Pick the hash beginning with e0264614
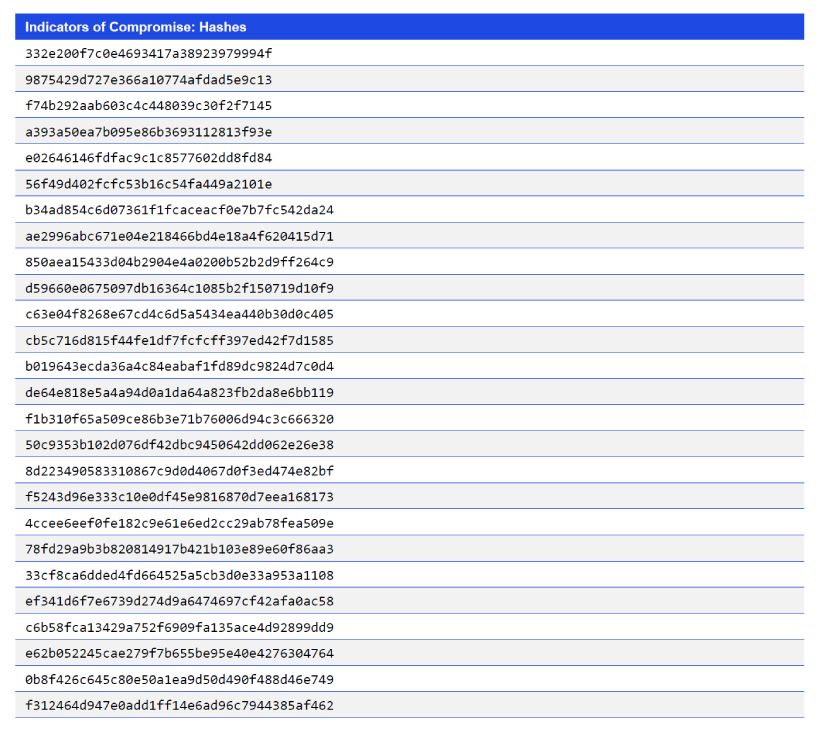Image resolution: width=820 pixels, height=730 pixels. click(149, 157)
